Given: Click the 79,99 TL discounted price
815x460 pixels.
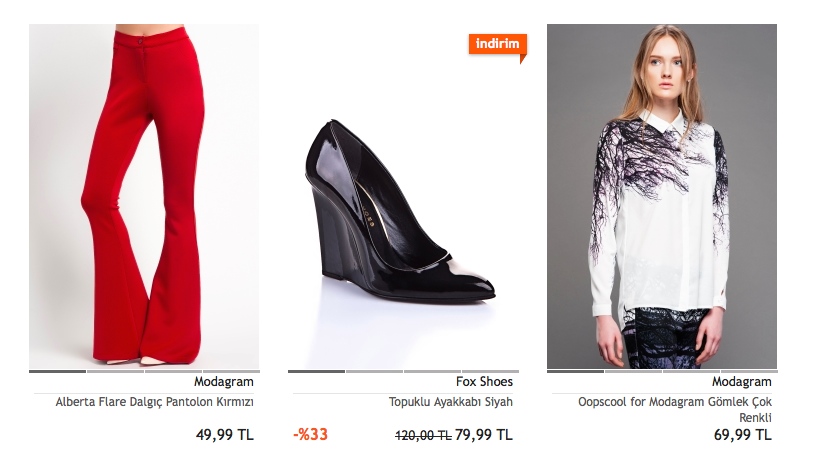Looking at the screenshot, I should point(484,435).
